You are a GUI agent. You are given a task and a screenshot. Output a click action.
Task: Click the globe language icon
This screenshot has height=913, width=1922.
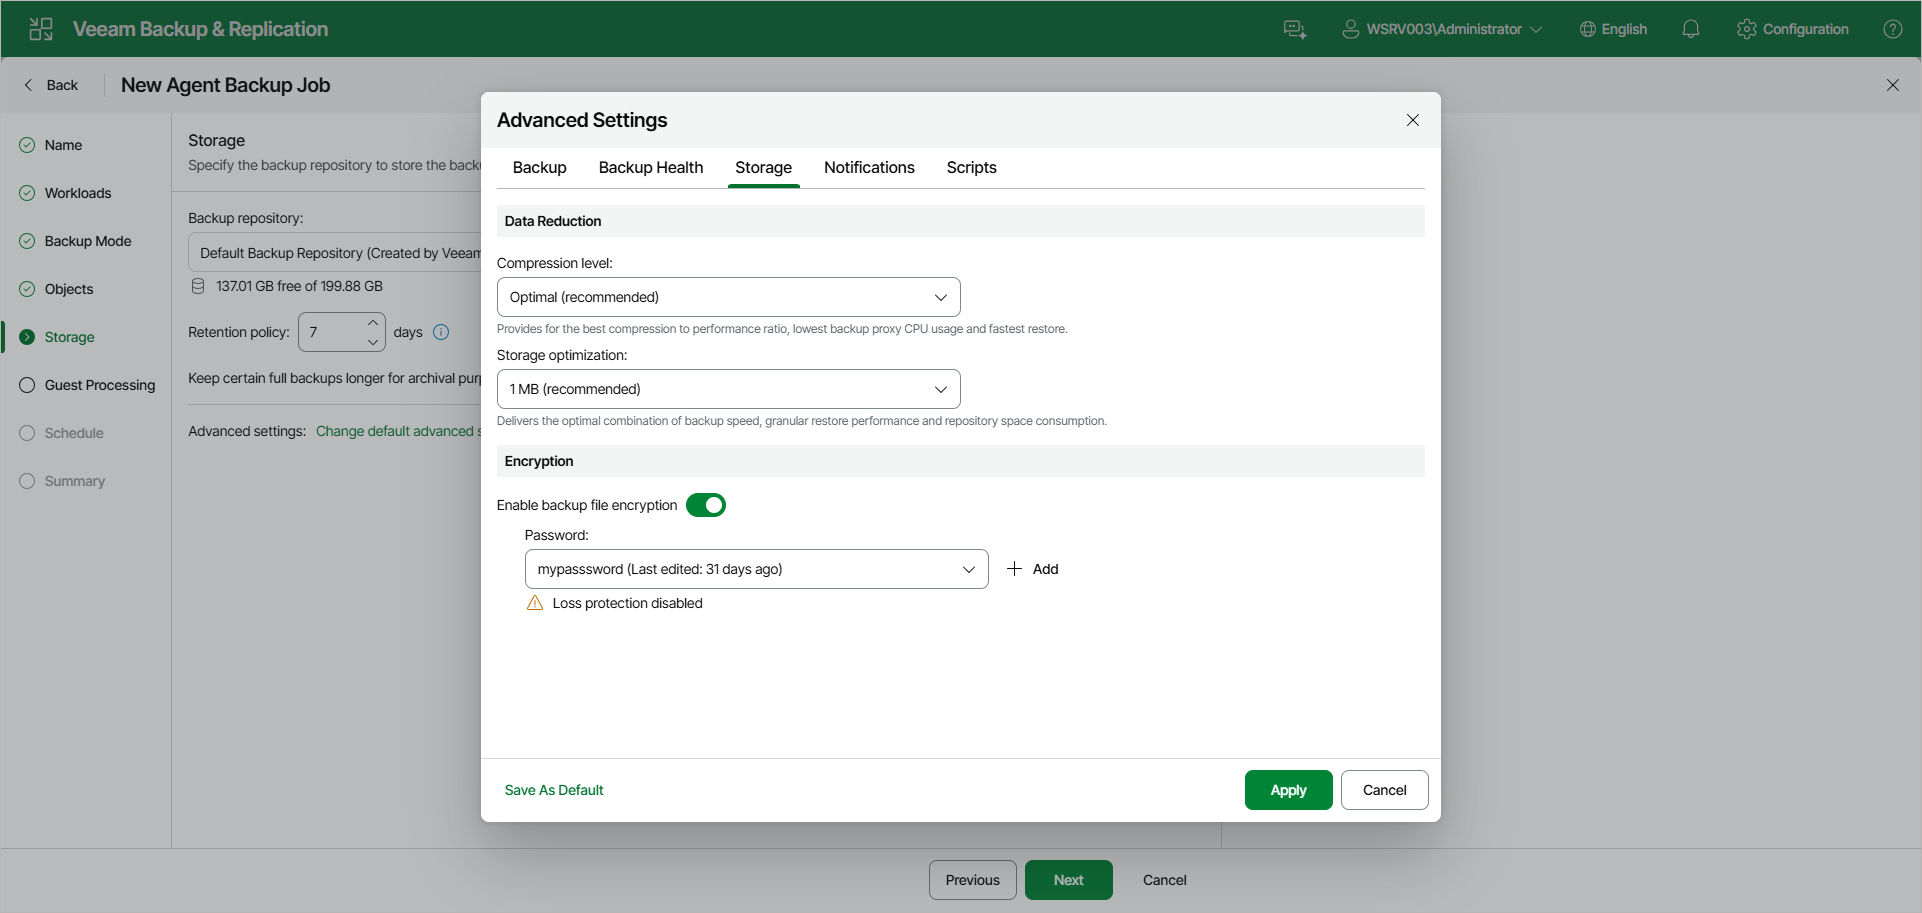click(1588, 29)
